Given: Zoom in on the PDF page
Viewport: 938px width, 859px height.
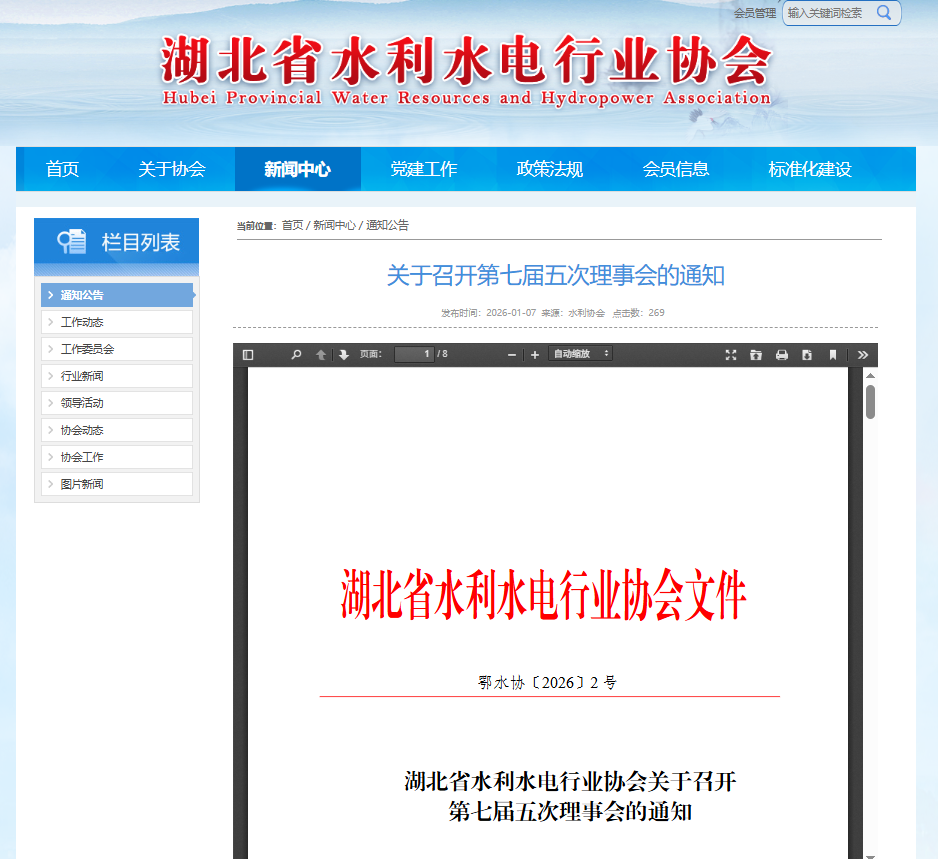Looking at the screenshot, I should click(x=534, y=354).
